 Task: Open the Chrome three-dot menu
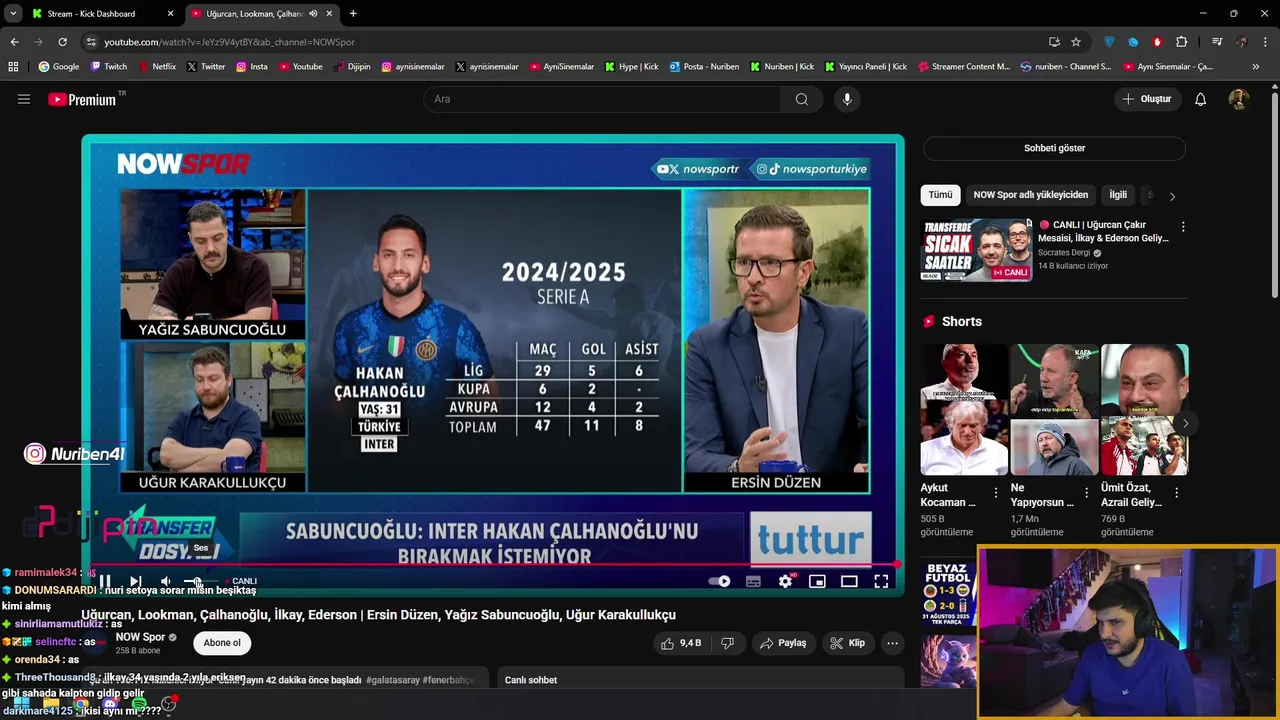click(x=1266, y=42)
